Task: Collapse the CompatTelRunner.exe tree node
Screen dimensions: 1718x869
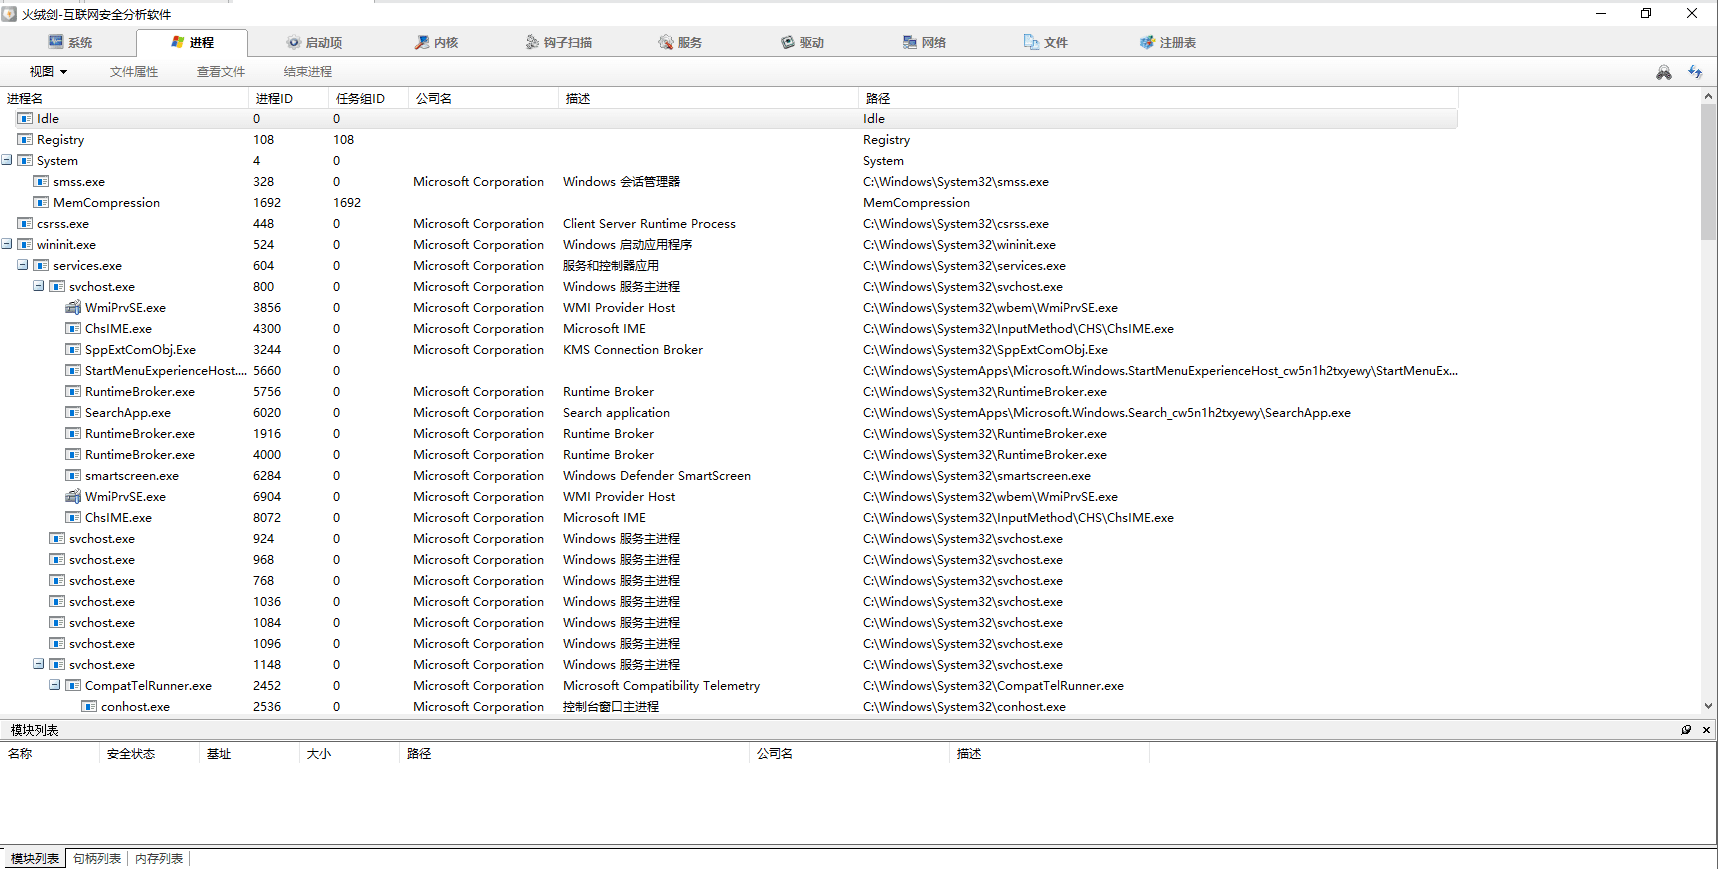Action: (55, 685)
